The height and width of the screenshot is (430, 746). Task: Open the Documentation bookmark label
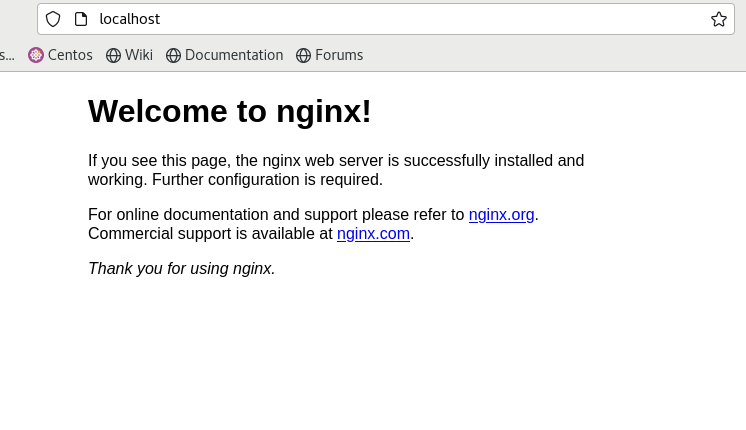pyautogui.click(x=234, y=55)
